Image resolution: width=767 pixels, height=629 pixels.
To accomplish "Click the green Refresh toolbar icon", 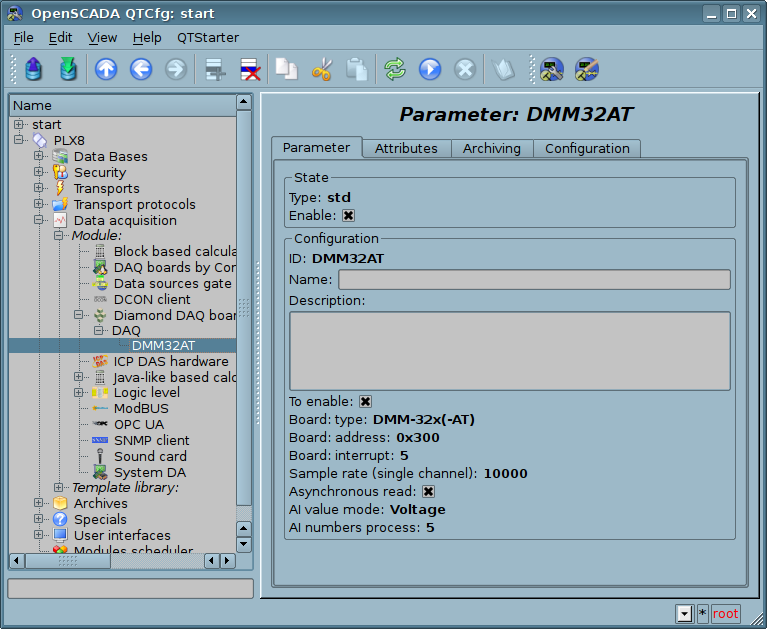I will click(x=395, y=69).
